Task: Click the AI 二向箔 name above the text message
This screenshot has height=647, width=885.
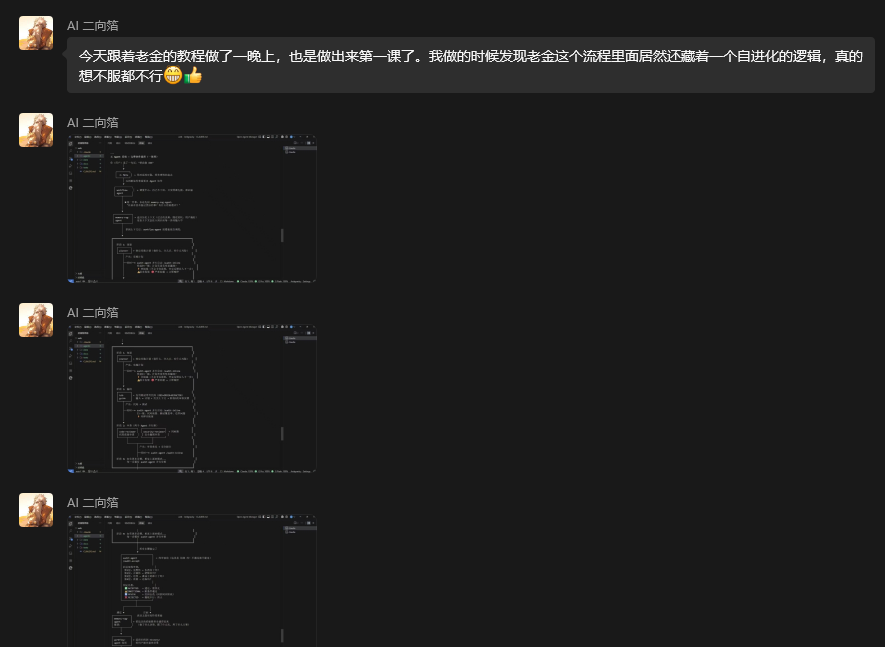Action: click(93, 25)
